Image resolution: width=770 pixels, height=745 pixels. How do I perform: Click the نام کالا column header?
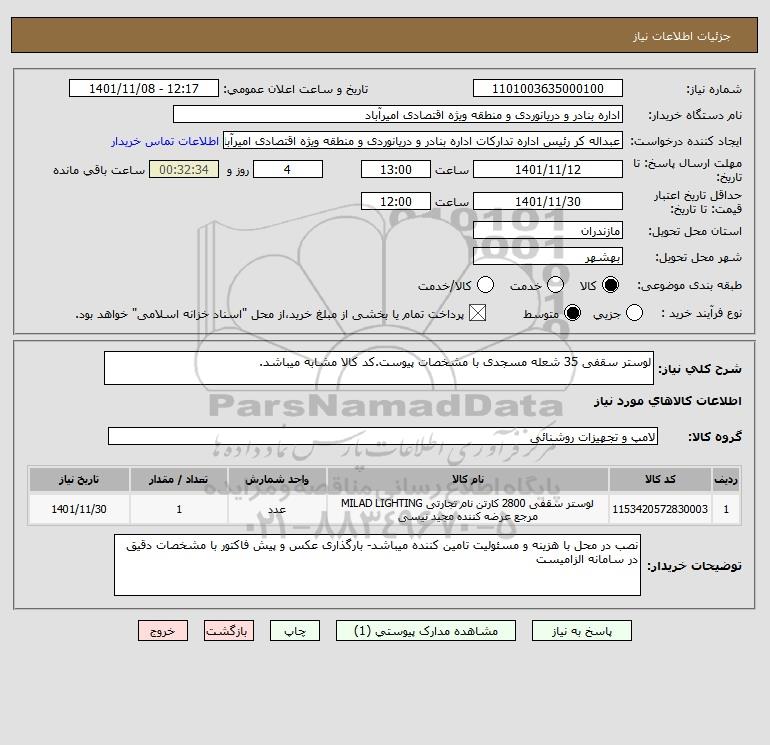pyautogui.click(x=468, y=479)
